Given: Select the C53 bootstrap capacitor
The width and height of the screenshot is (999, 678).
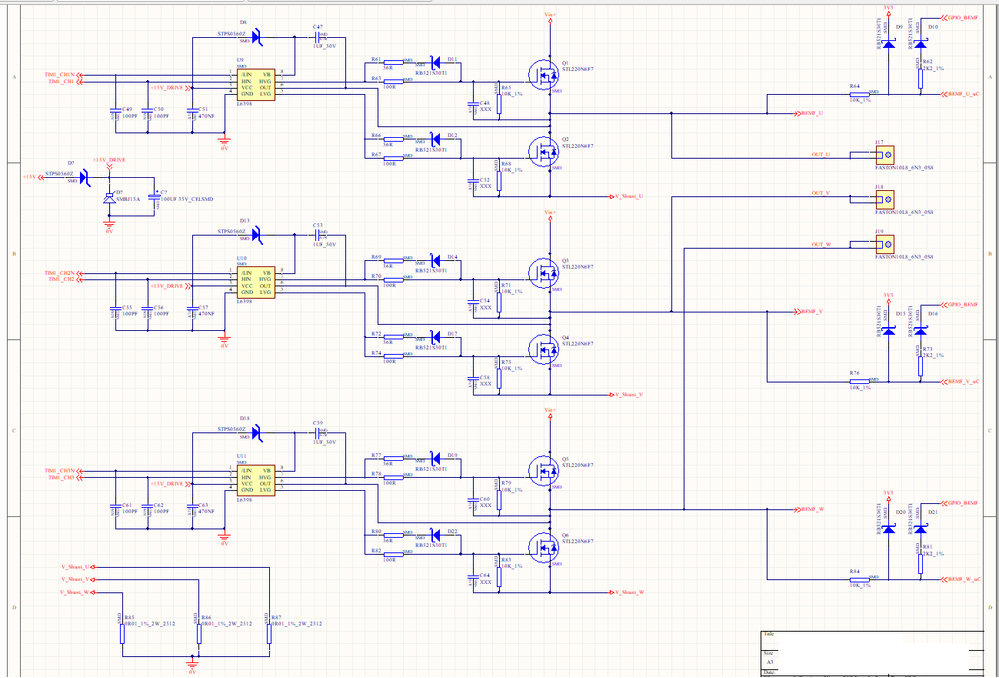Looking at the screenshot, I should 318,235.
